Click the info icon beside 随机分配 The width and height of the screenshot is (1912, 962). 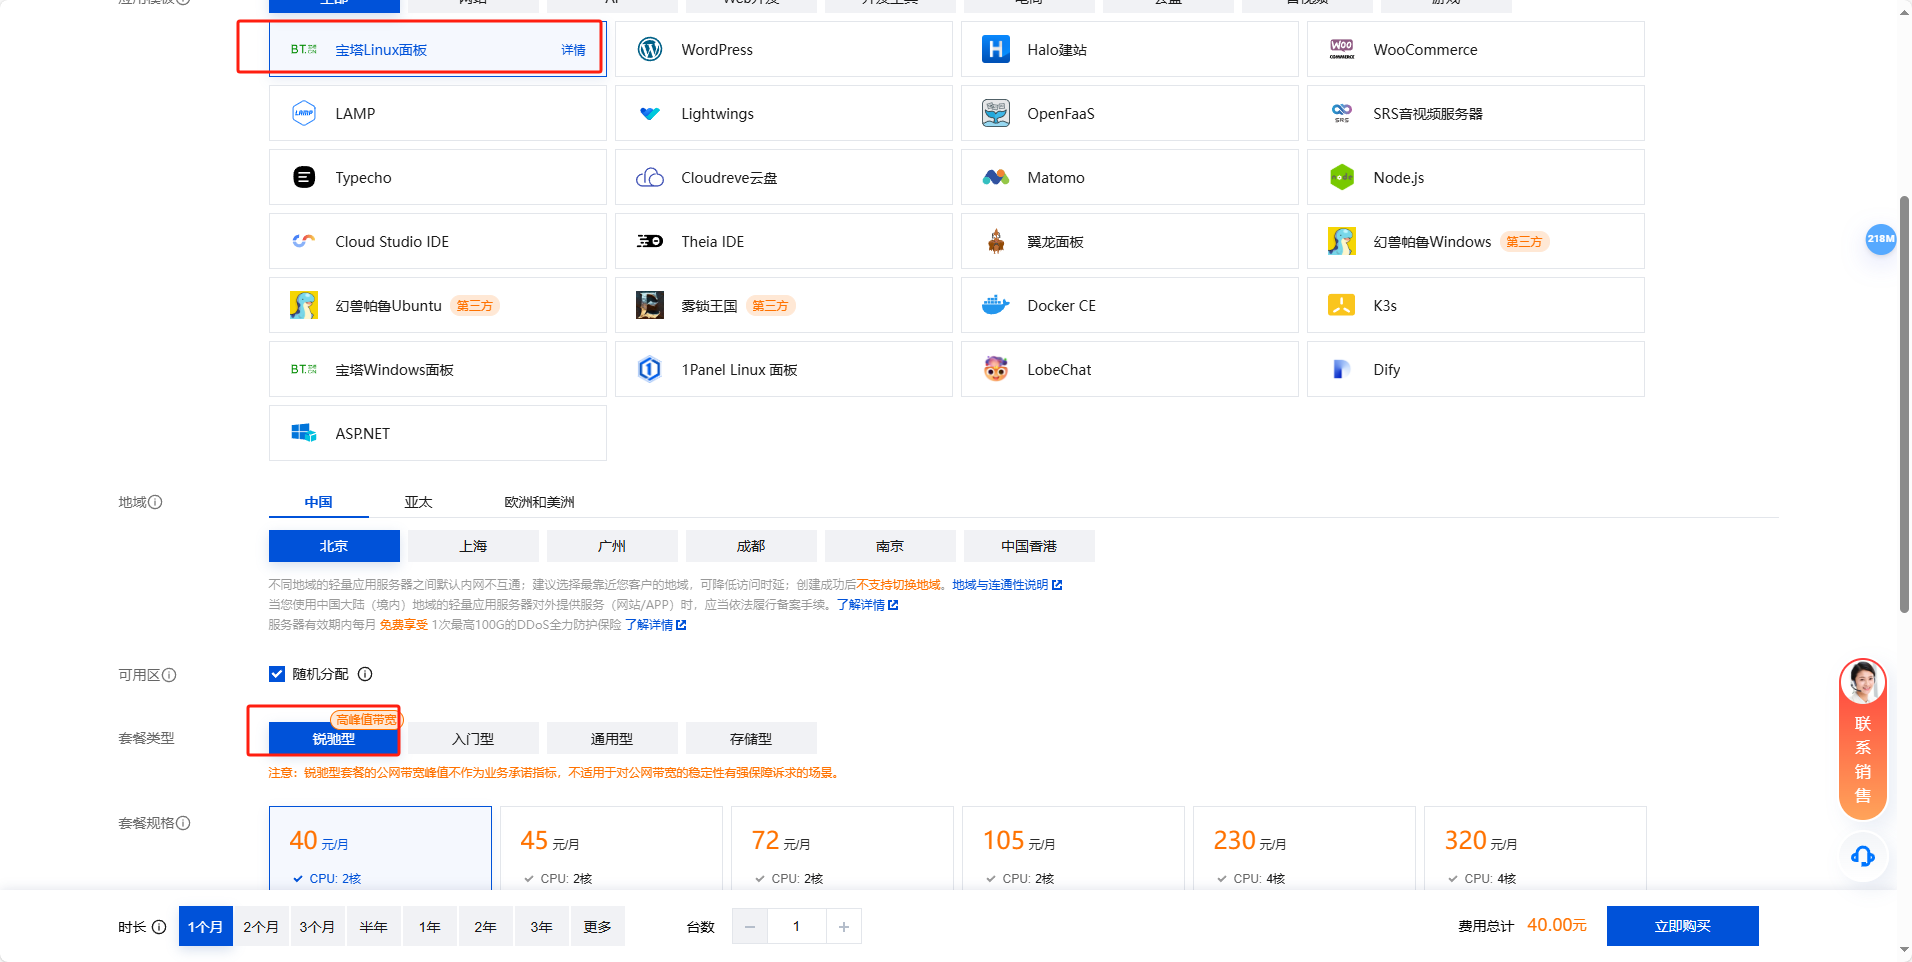(365, 674)
